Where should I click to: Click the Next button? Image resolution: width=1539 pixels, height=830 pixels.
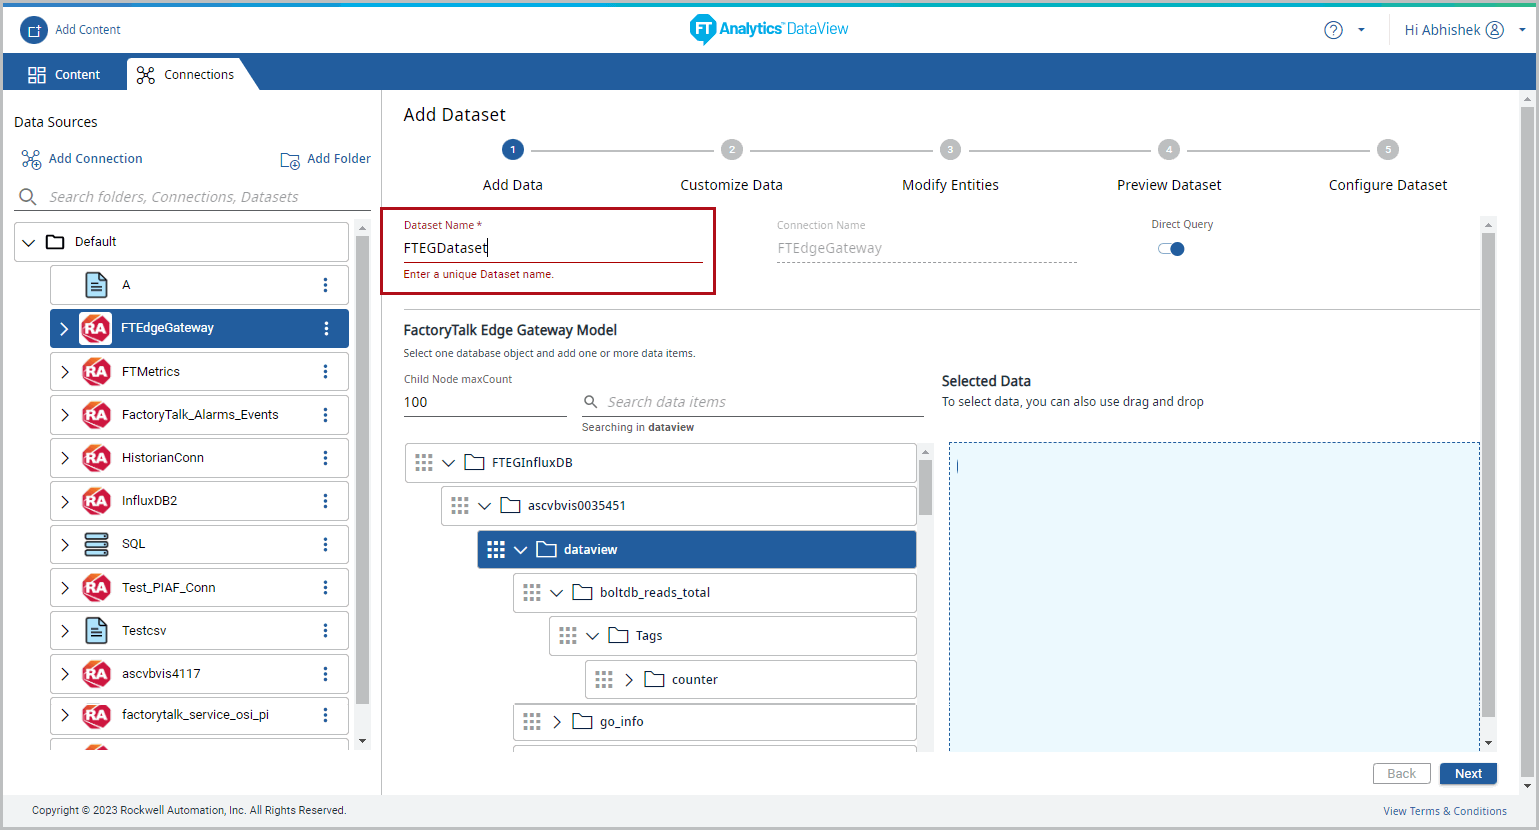point(1467,774)
